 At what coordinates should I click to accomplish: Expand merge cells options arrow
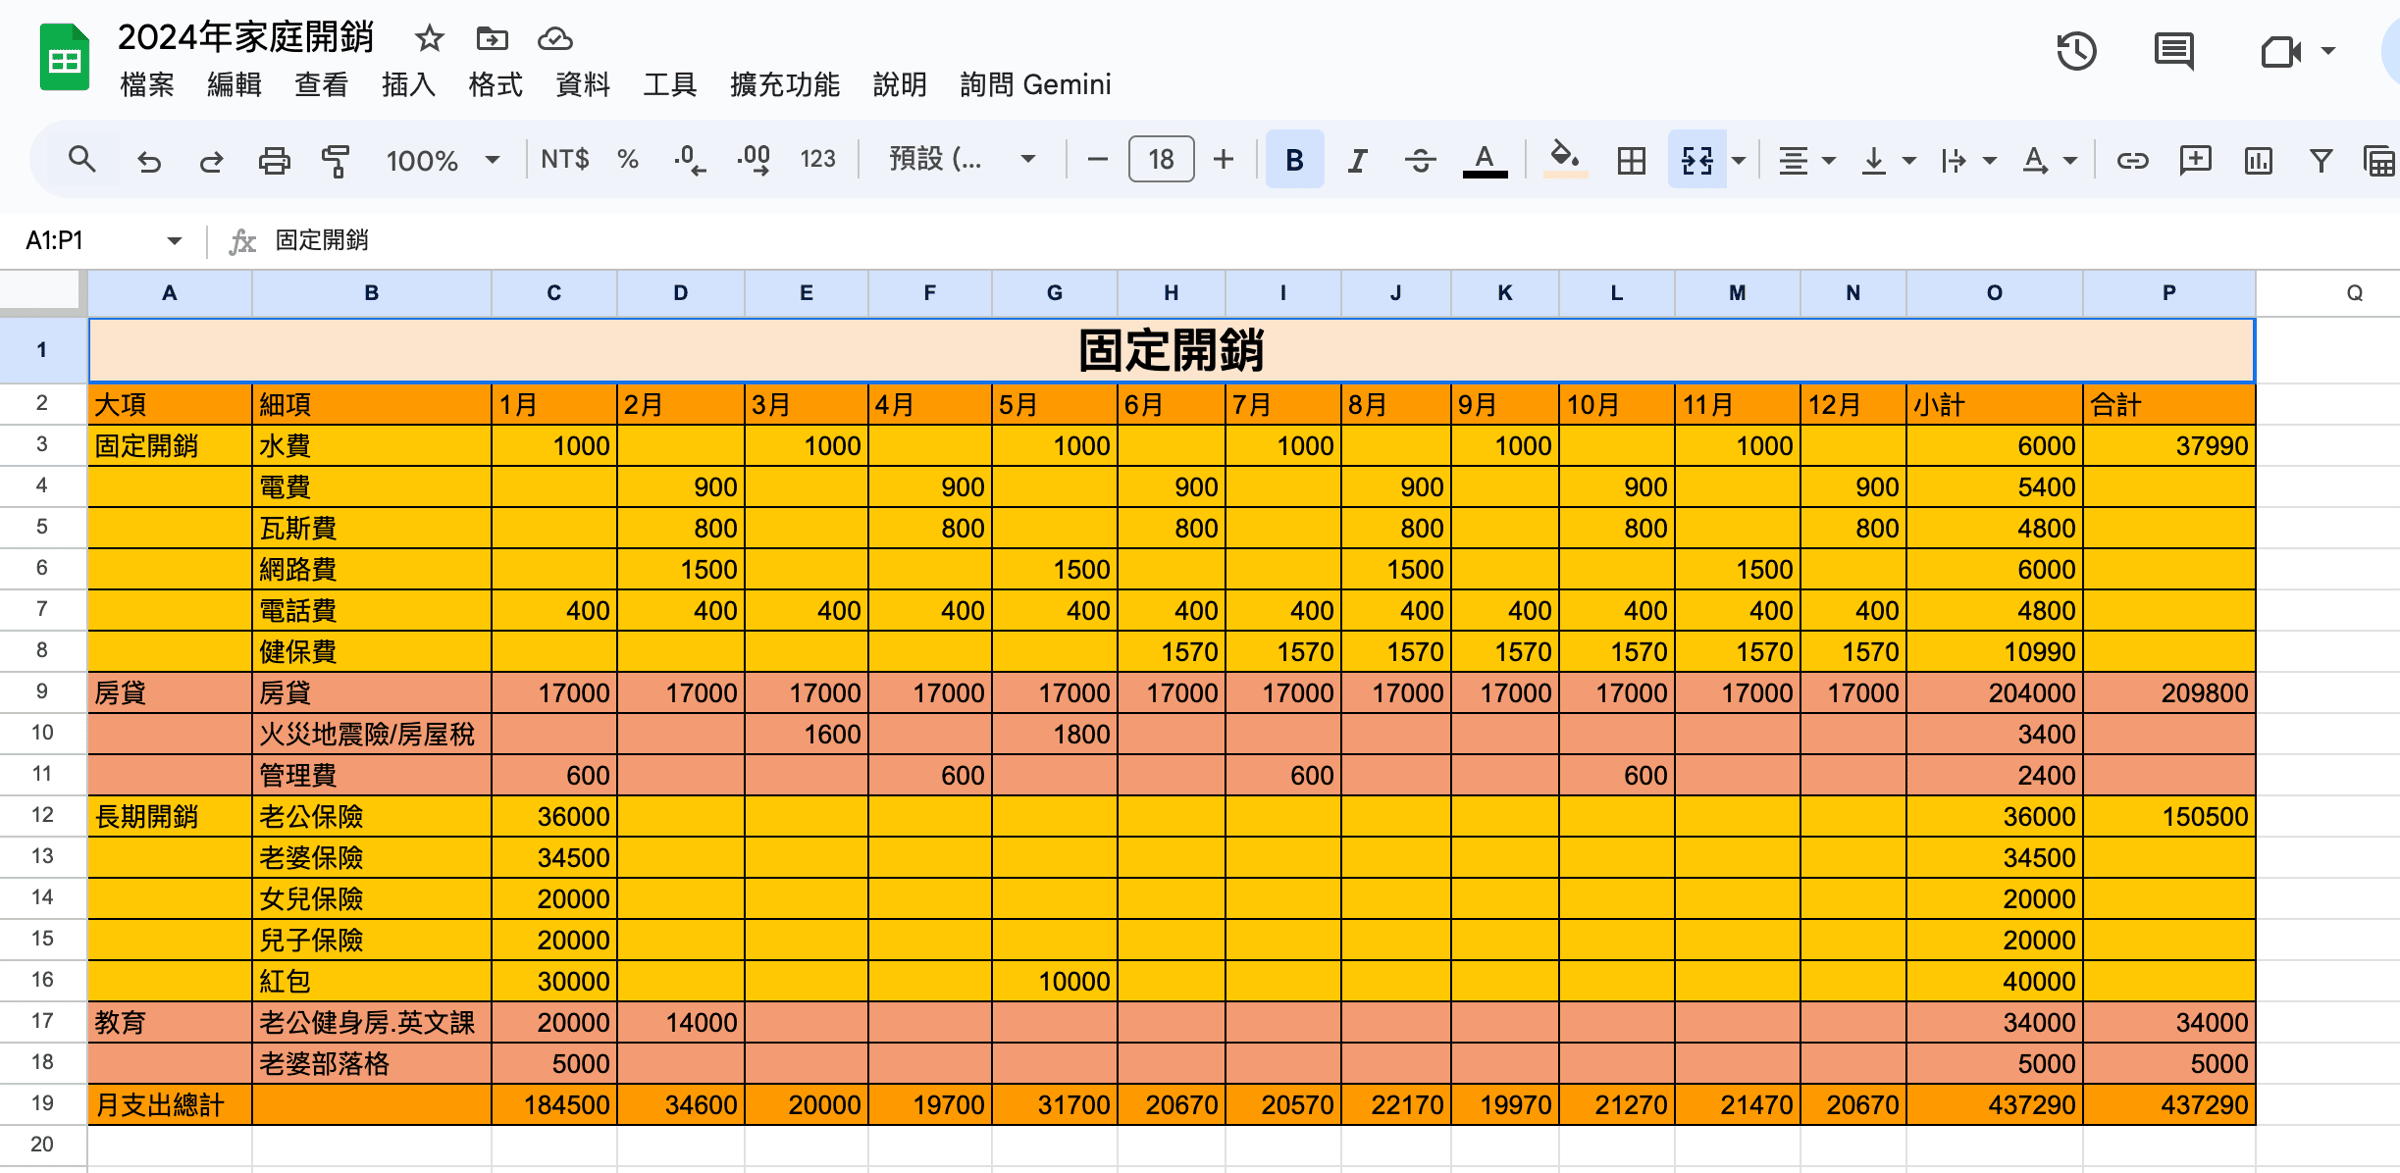pyautogui.click(x=1739, y=160)
